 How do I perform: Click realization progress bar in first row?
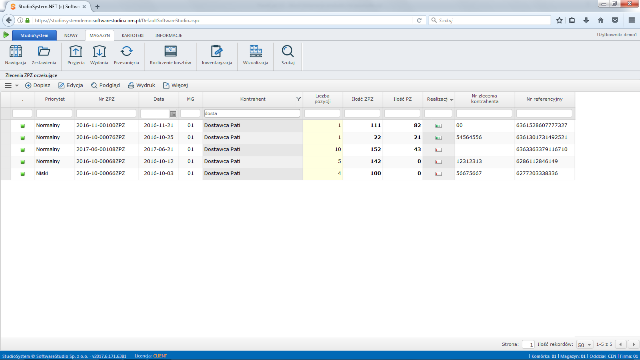438,126
